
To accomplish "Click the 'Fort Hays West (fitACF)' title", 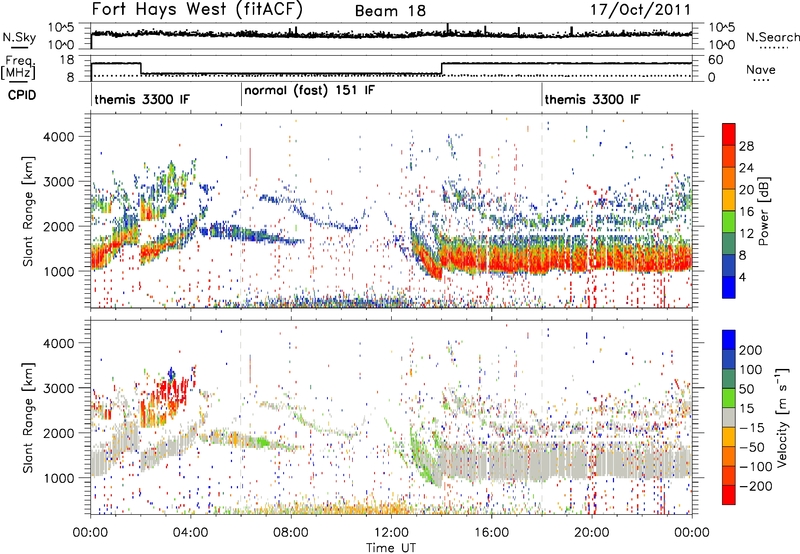I will [197, 9].
